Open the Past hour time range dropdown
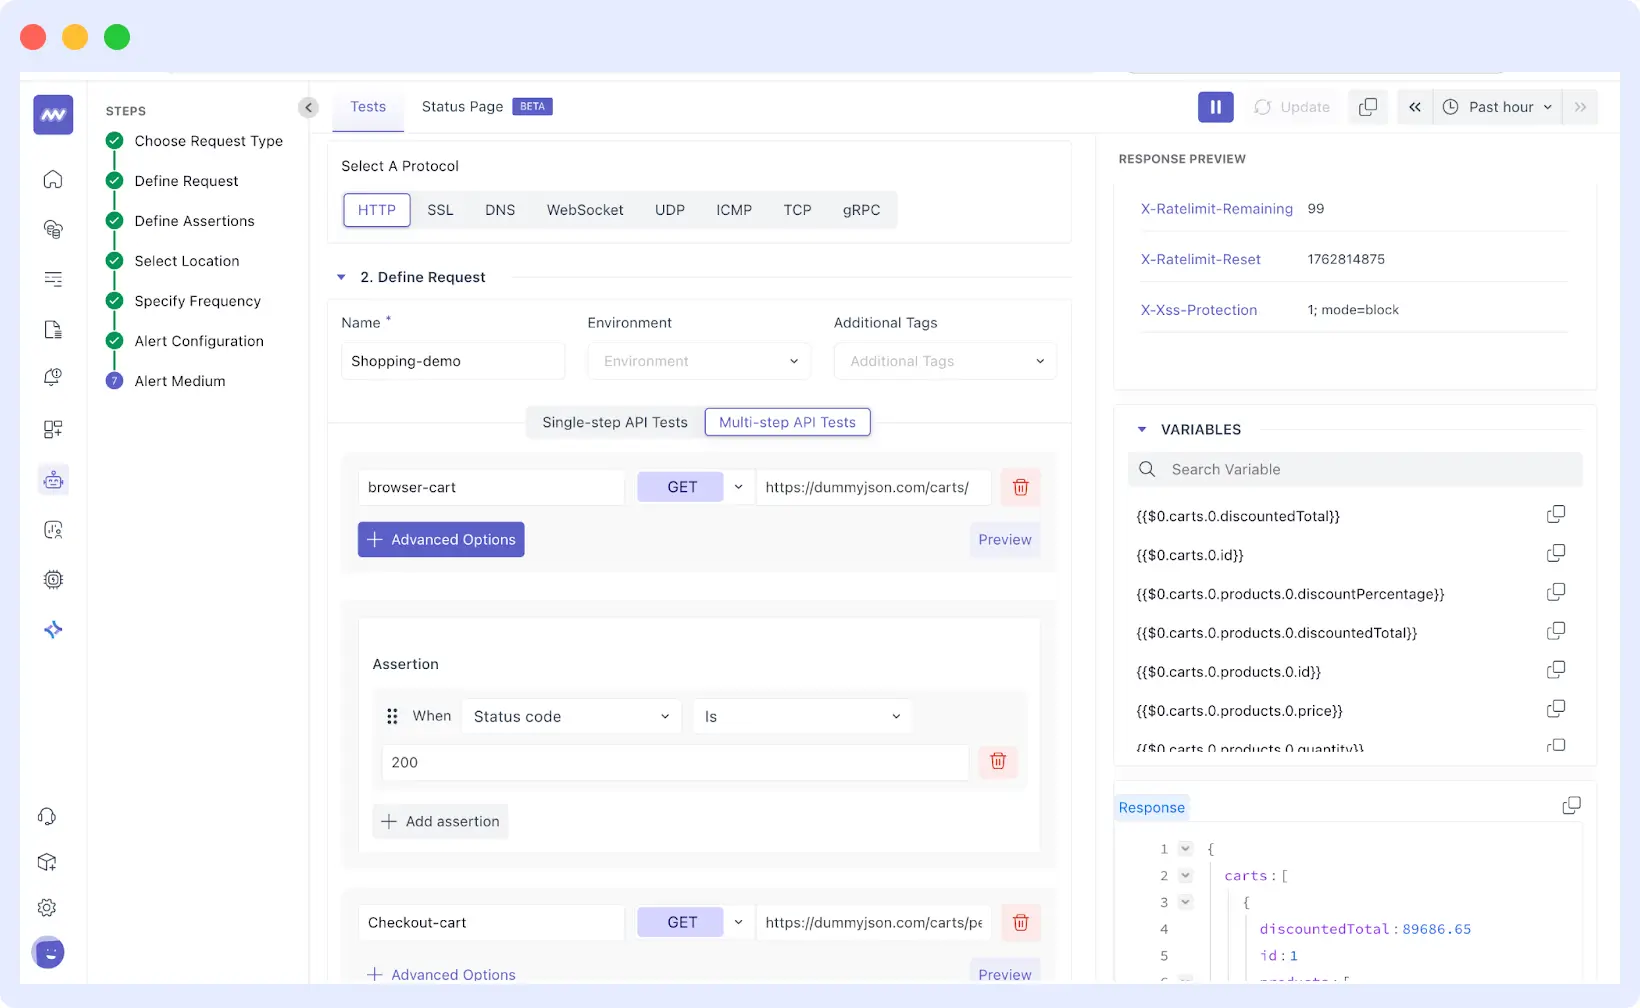Image resolution: width=1640 pixels, height=1008 pixels. point(1496,107)
